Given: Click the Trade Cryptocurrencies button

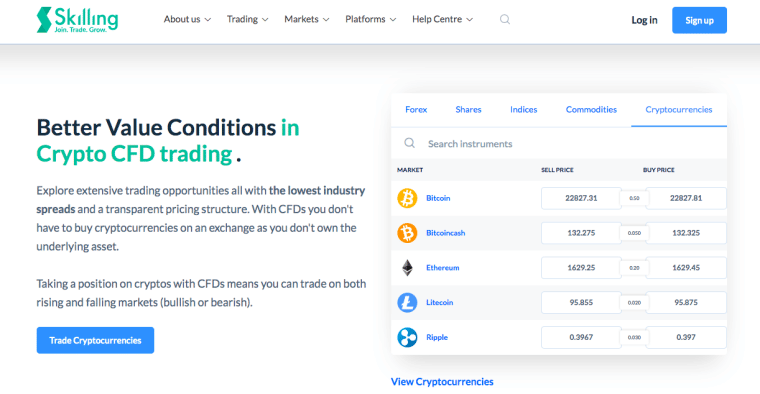Looking at the screenshot, I should (95, 340).
